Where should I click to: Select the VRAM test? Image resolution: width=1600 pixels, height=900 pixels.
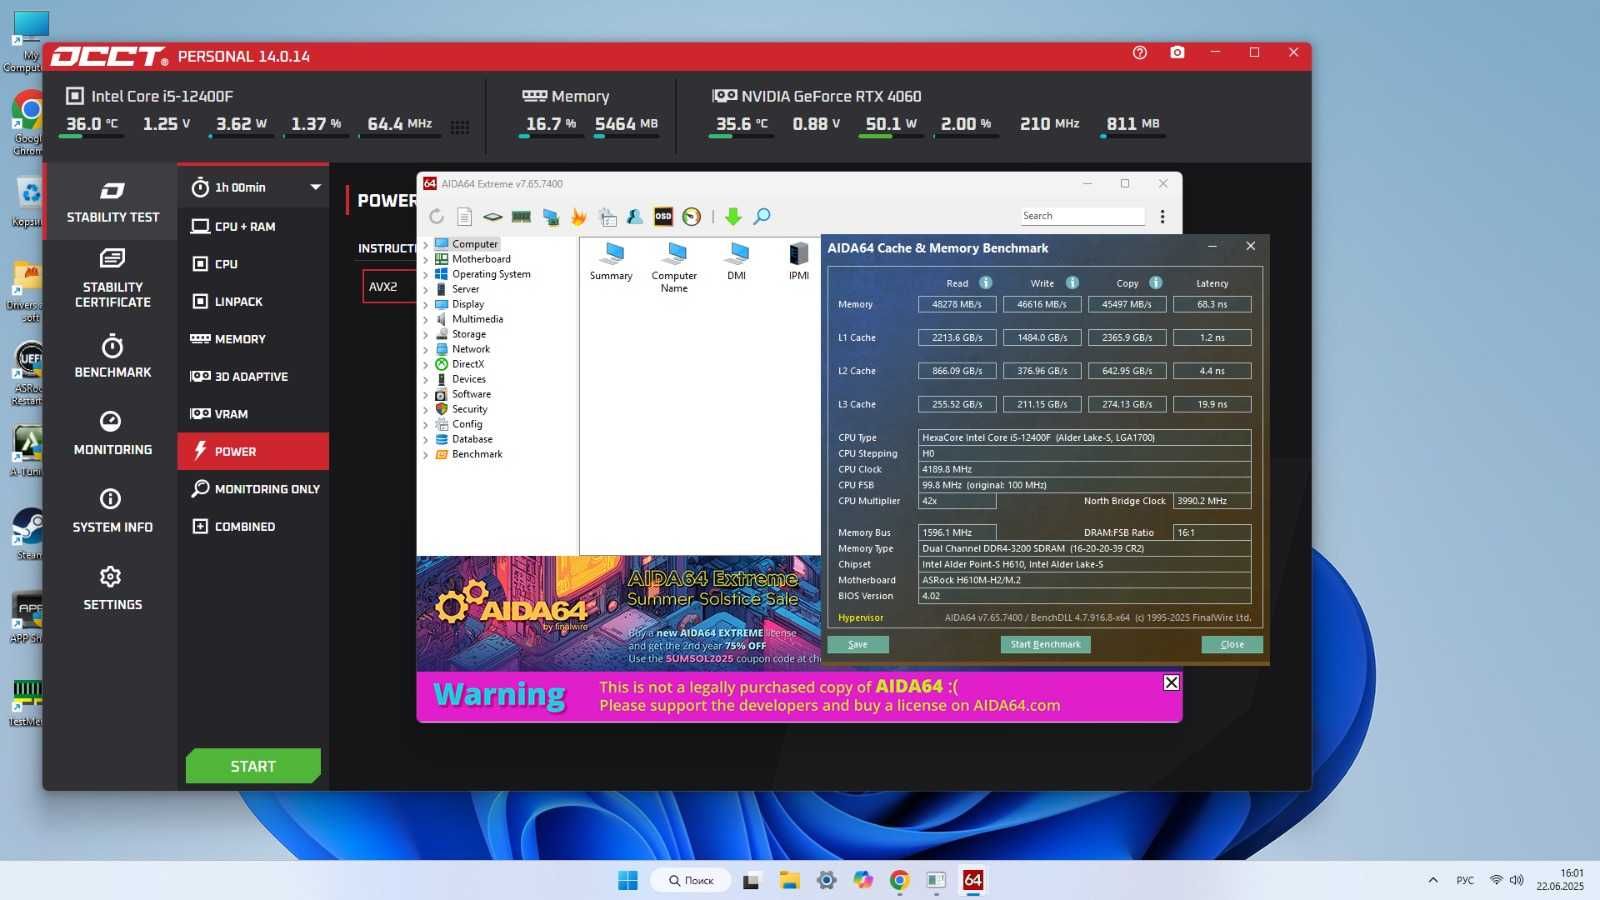coord(253,414)
